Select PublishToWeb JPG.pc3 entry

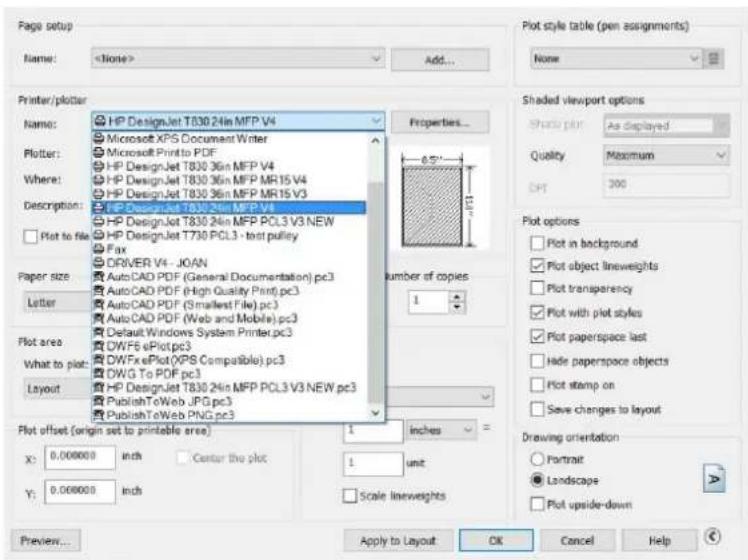click(x=231, y=402)
